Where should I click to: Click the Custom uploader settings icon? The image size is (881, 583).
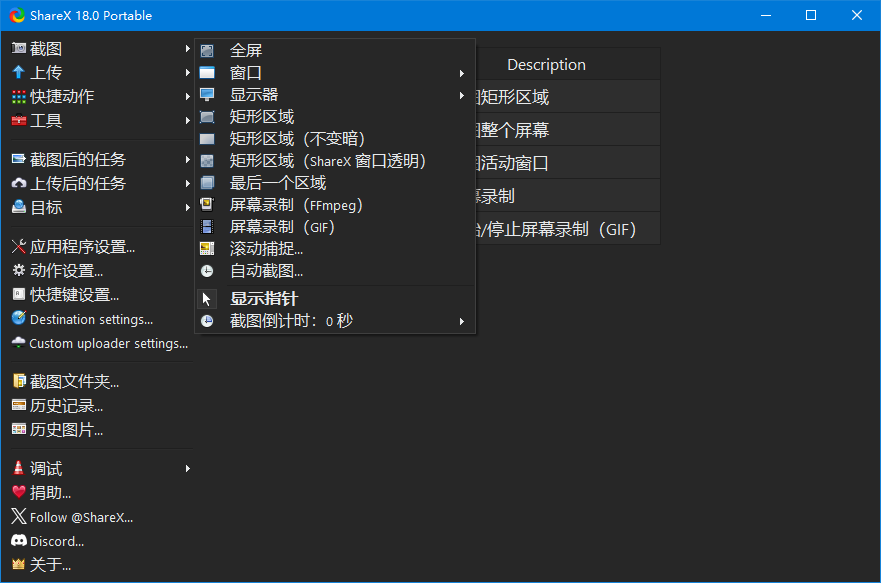tap(19, 343)
